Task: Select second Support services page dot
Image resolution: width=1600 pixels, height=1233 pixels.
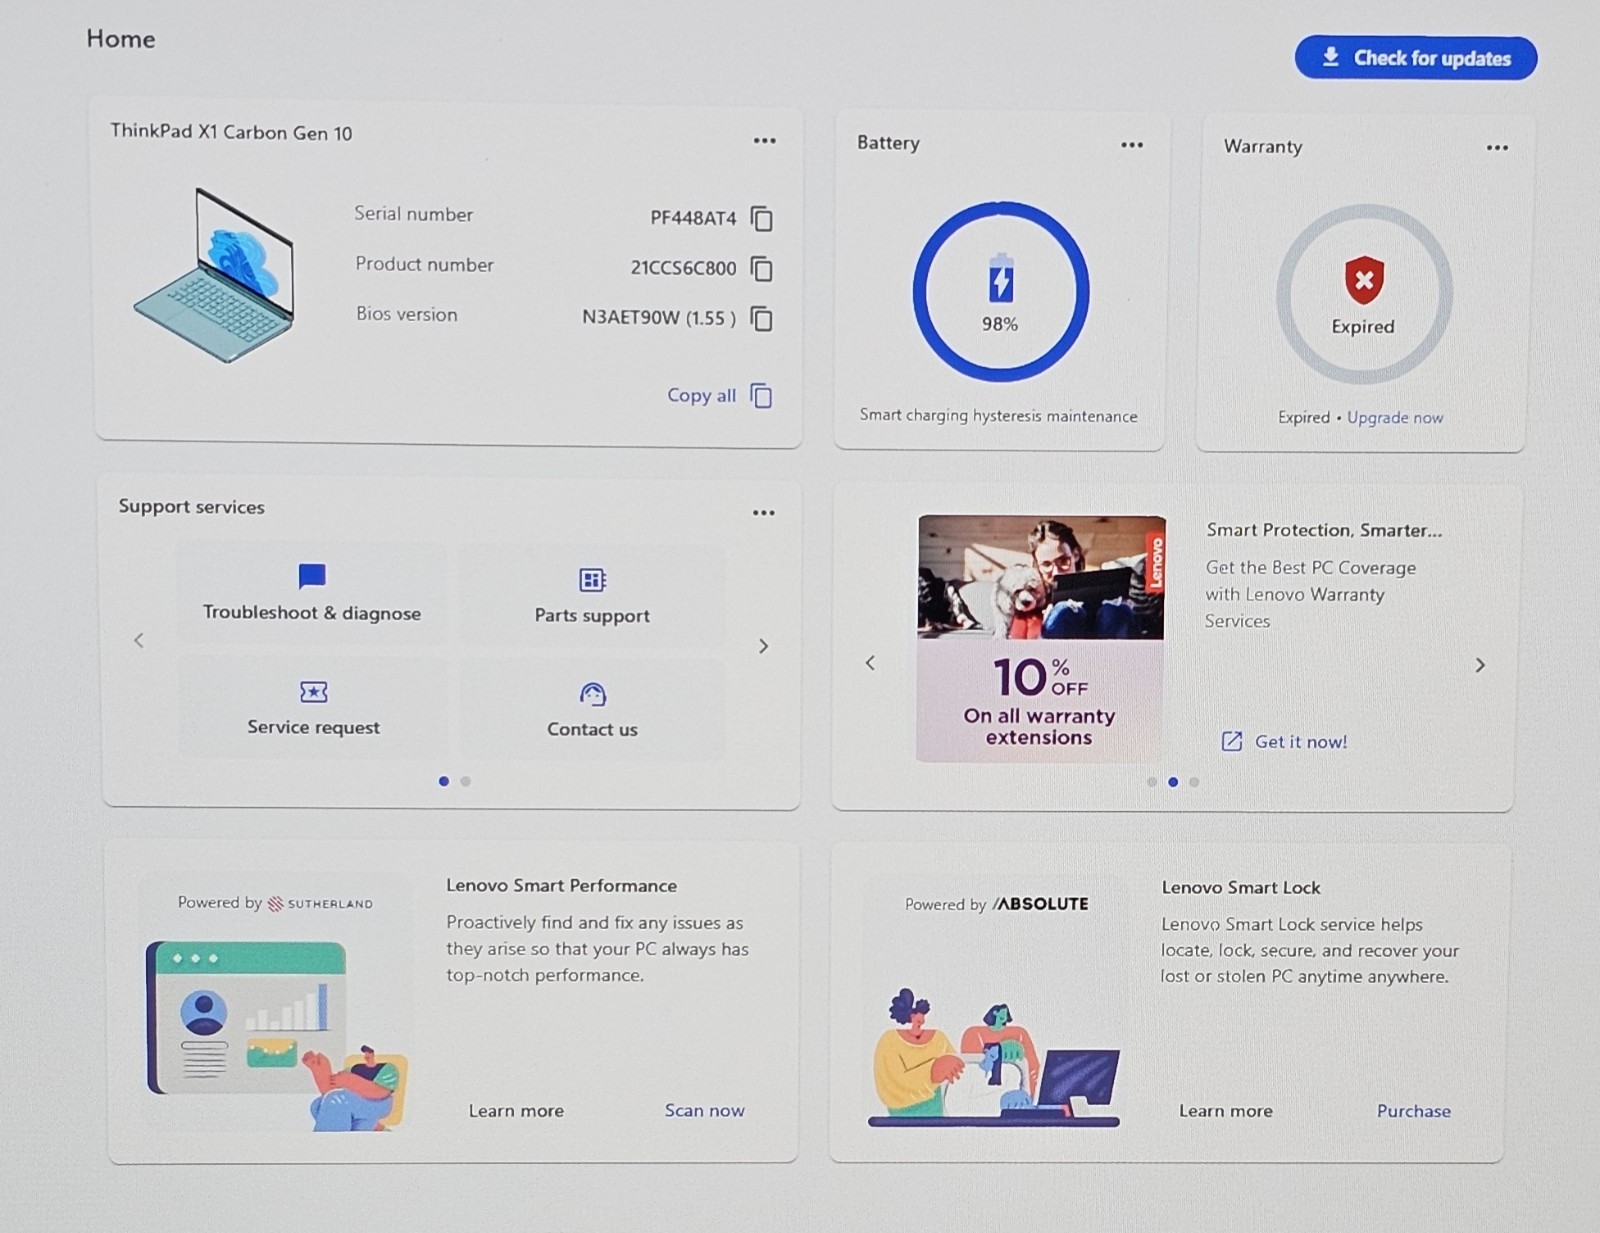Action: 465,781
